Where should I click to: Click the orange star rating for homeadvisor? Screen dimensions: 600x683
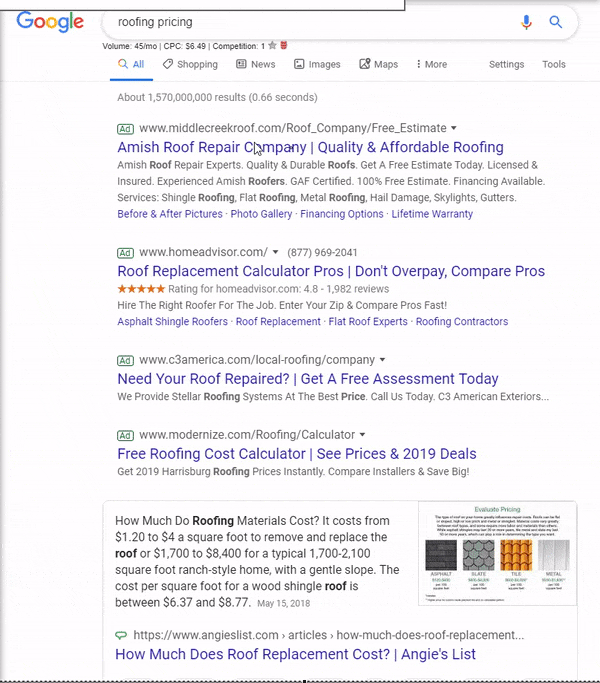point(141,289)
